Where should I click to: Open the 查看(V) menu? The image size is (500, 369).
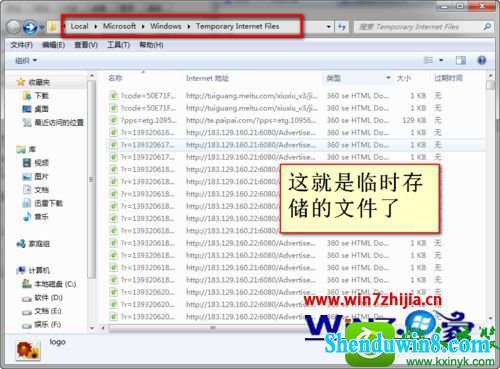coord(86,45)
